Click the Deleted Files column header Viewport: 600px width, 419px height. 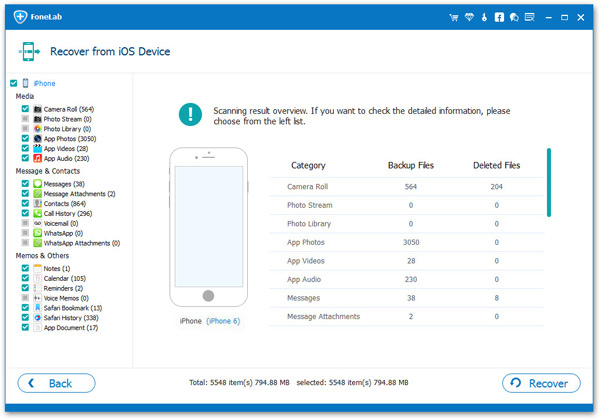pos(496,165)
